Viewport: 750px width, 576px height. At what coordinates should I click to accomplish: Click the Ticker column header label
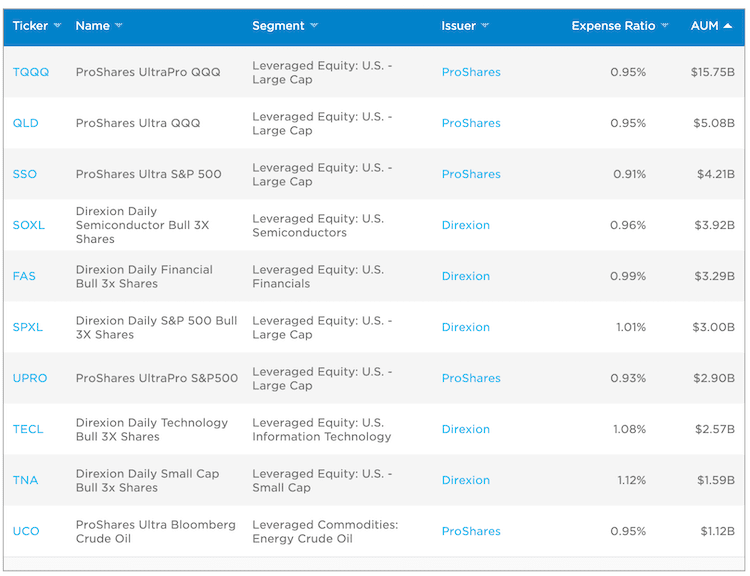pos(30,26)
